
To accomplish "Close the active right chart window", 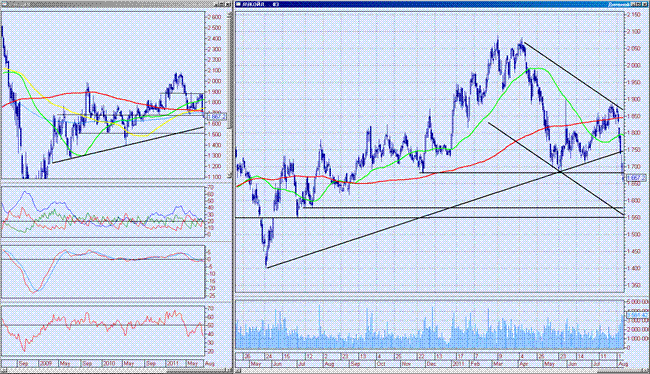I will [645, 4].
